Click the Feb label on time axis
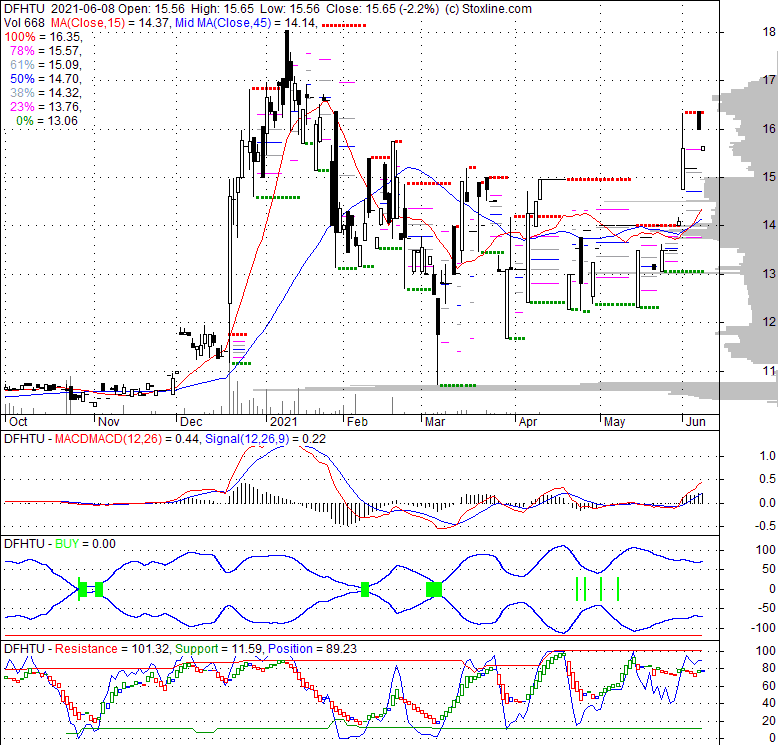The image size is (780, 745). coord(357,422)
